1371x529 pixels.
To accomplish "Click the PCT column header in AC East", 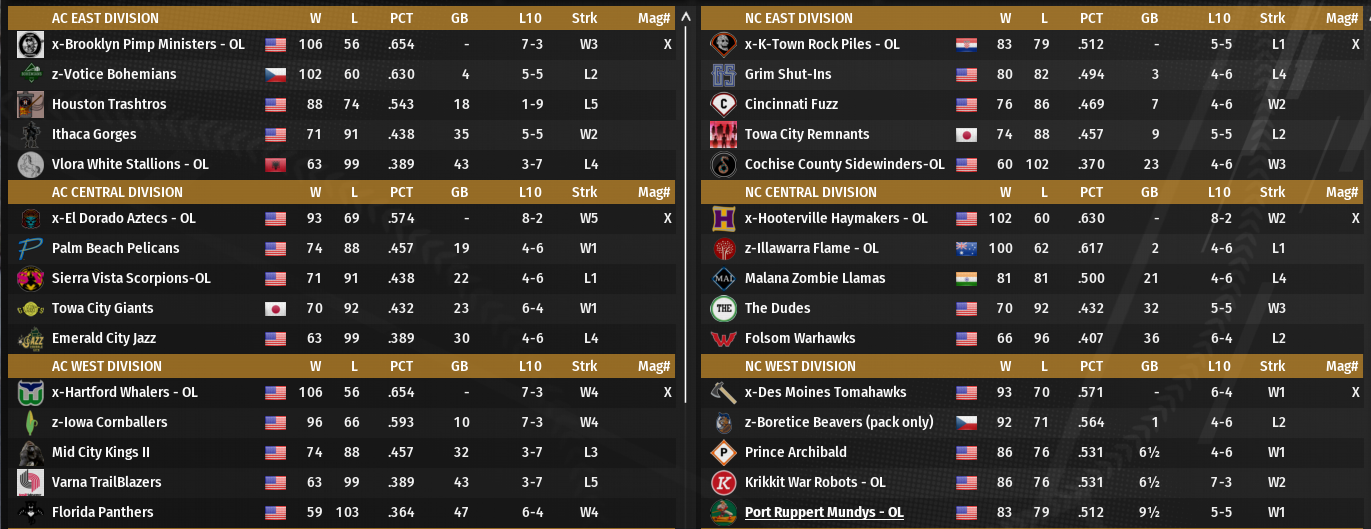I will click(x=401, y=18).
